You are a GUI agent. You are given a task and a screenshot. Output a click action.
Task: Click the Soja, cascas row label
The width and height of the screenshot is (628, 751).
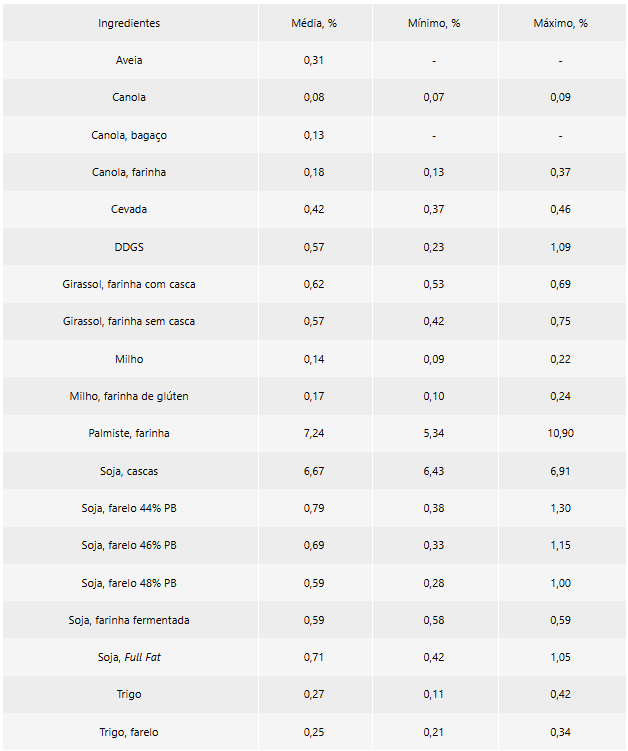pyautogui.click(x=129, y=471)
